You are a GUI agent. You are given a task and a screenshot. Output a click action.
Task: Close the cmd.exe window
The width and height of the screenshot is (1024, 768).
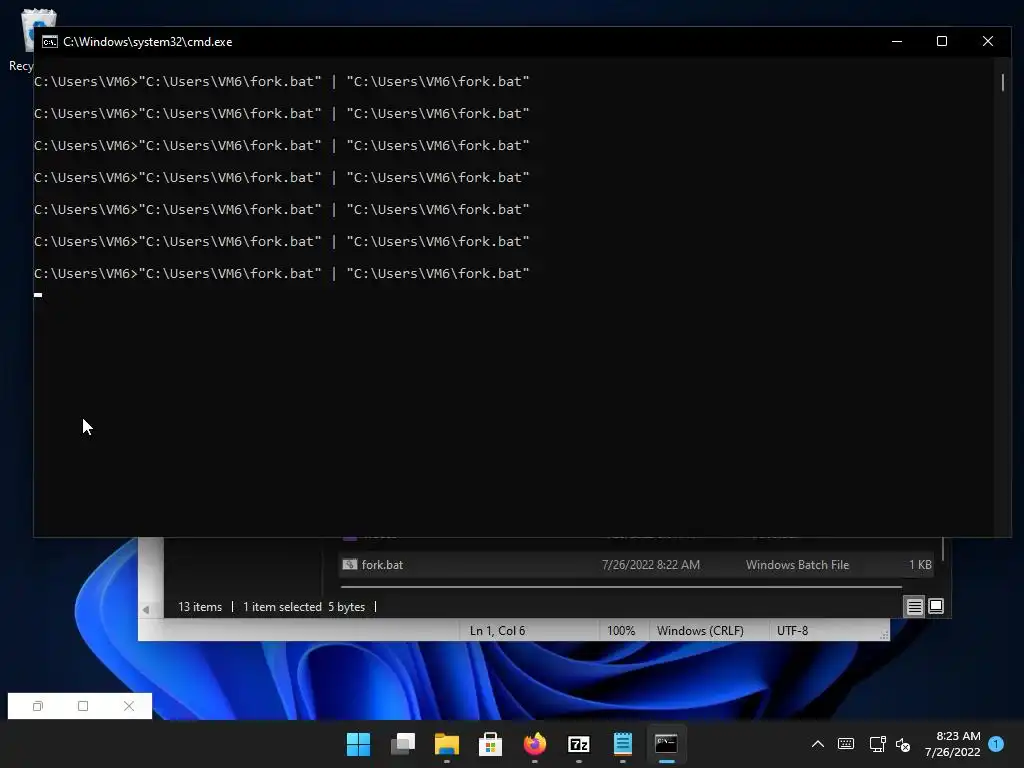[x=987, y=41]
